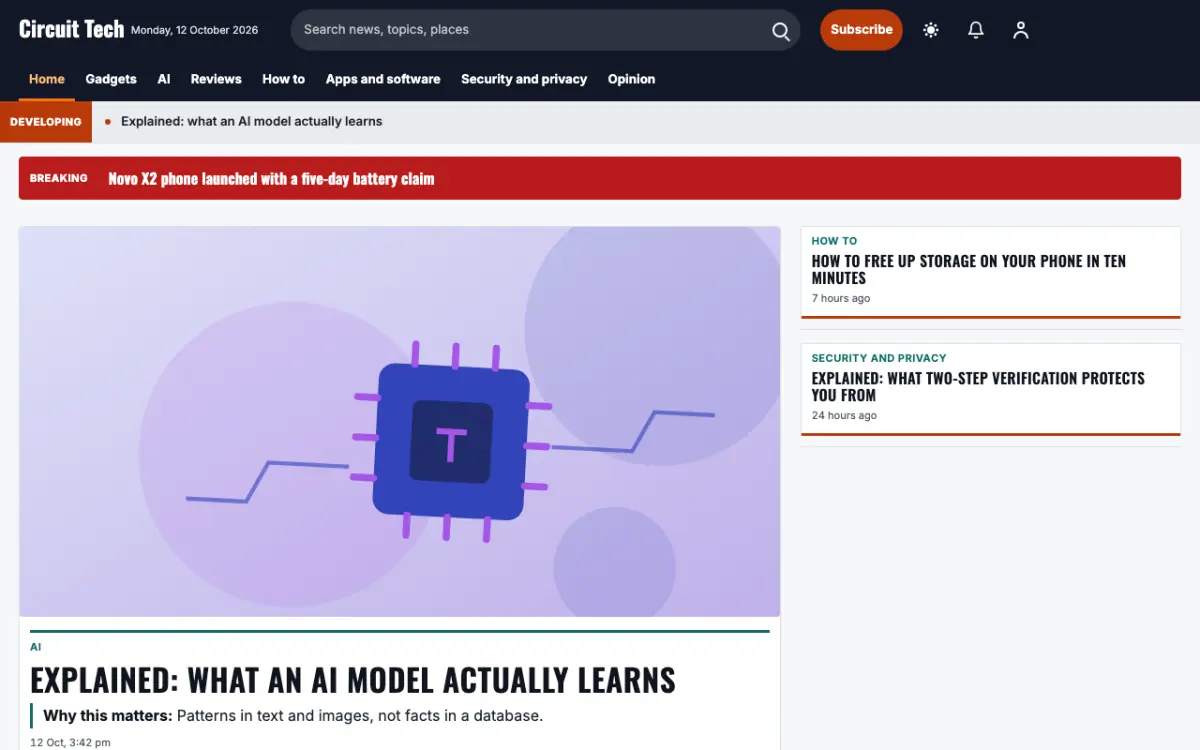Click the red BREAKING label
Viewport: 1200px width, 750px height.
pyautogui.click(x=59, y=178)
